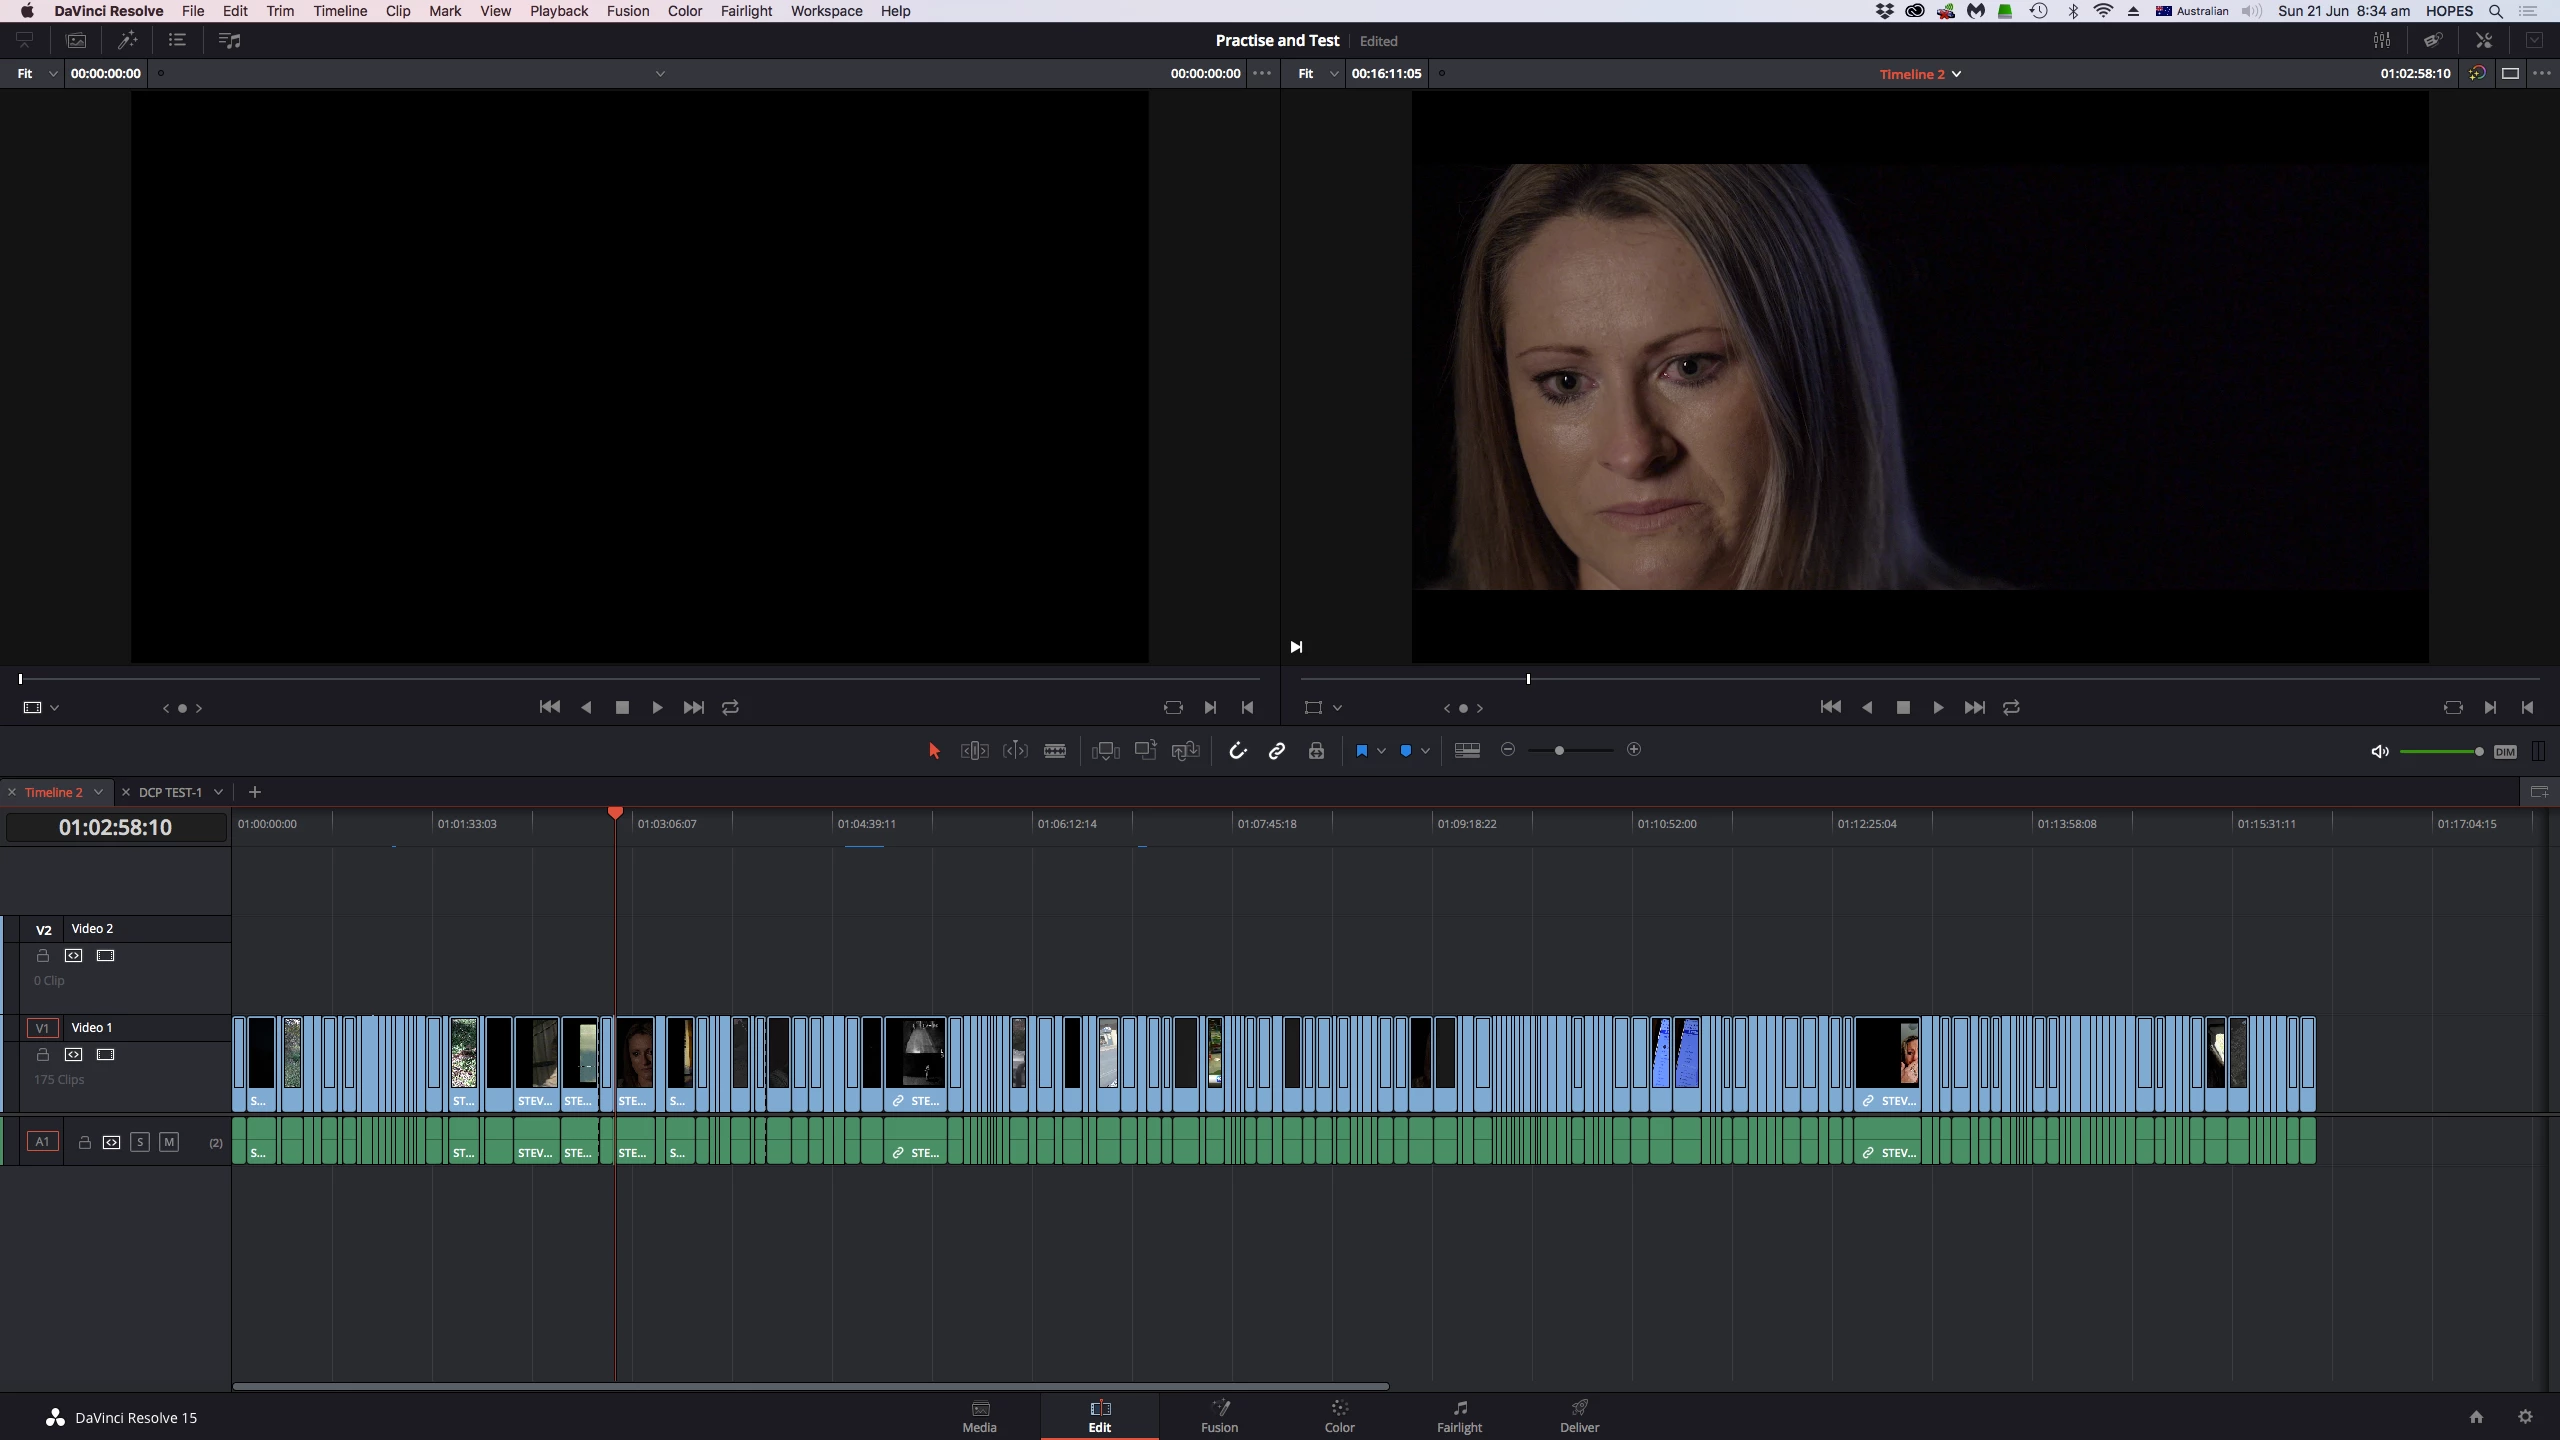Play the timeline viewer
2560x1440 pixels.
[x=1938, y=708]
